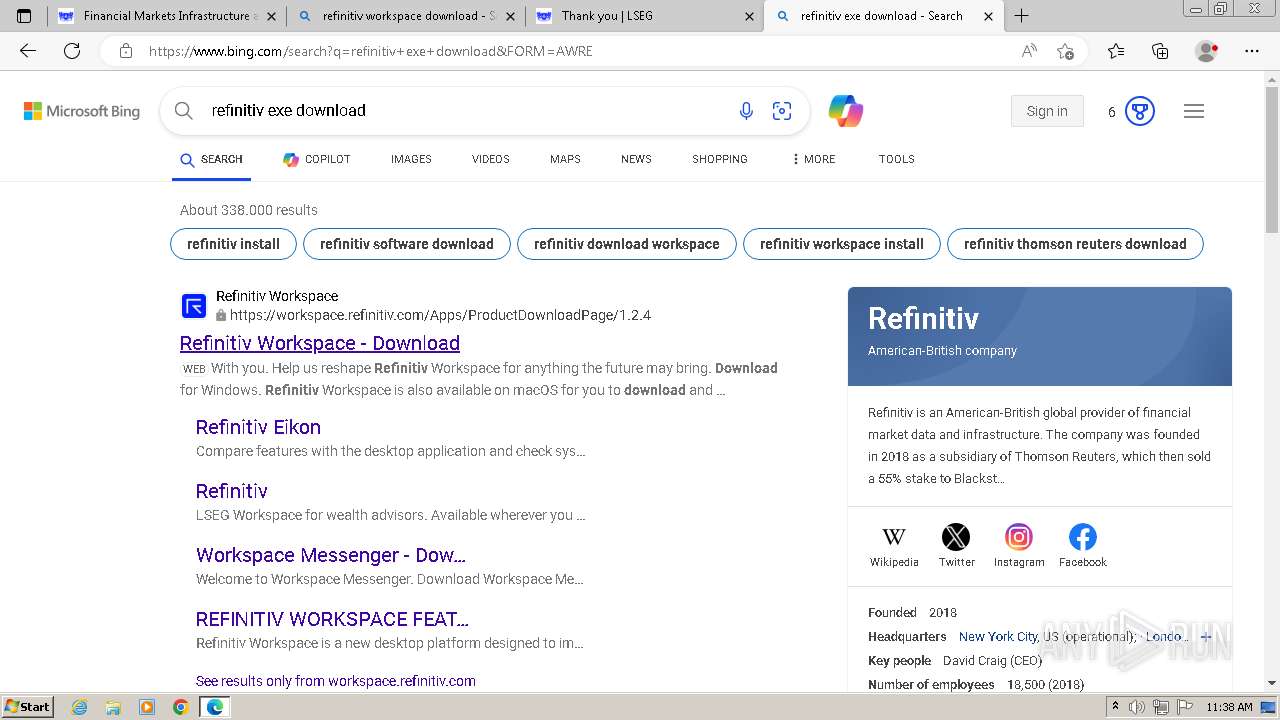Start voice search with microphone icon
This screenshot has height=720, width=1280.
click(746, 111)
